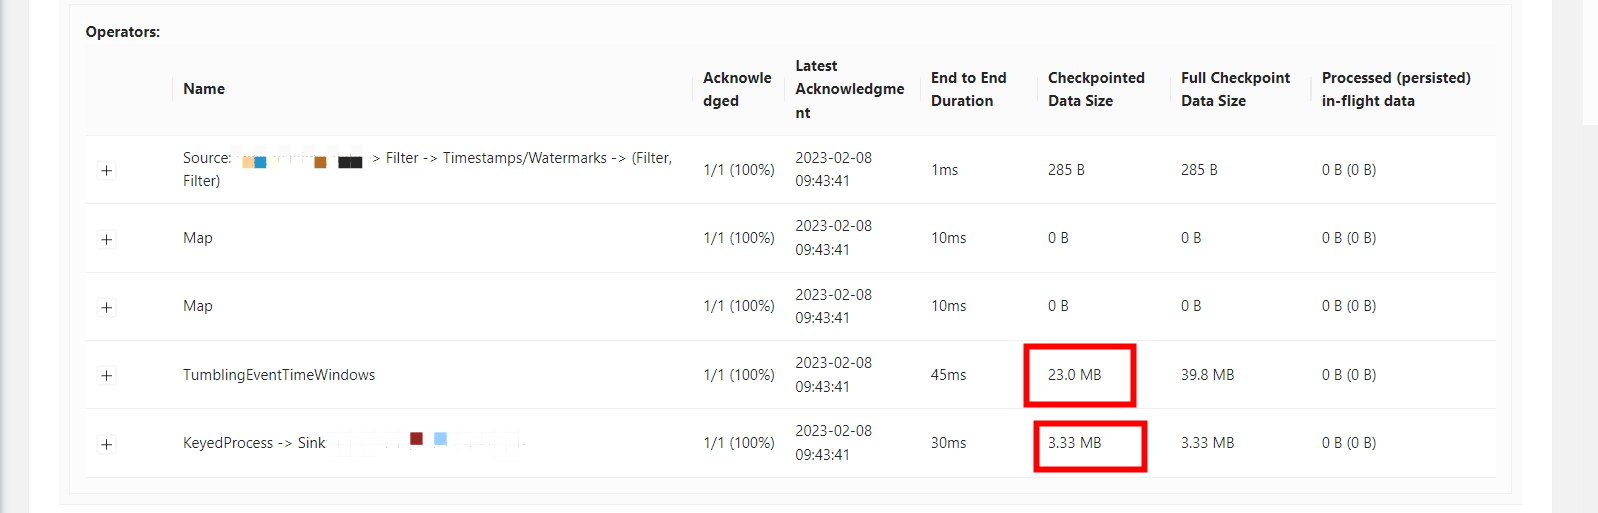This screenshot has width=1598, height=513.
Task: Click the 45ms duration value
Action: click(x=949, y=375)
